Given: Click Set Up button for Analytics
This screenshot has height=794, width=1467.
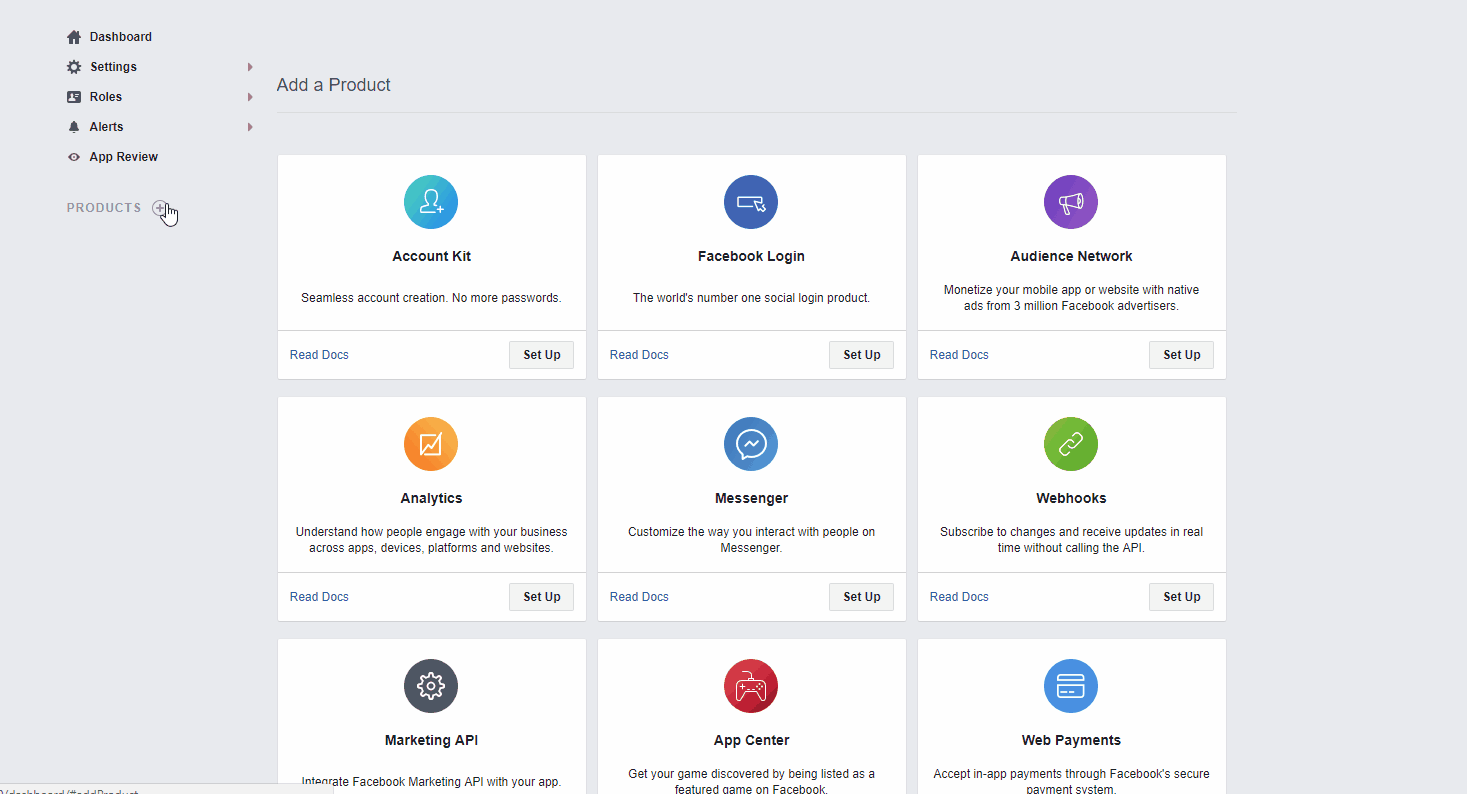Looking at the screenshot, I should [x=541, y=597].
